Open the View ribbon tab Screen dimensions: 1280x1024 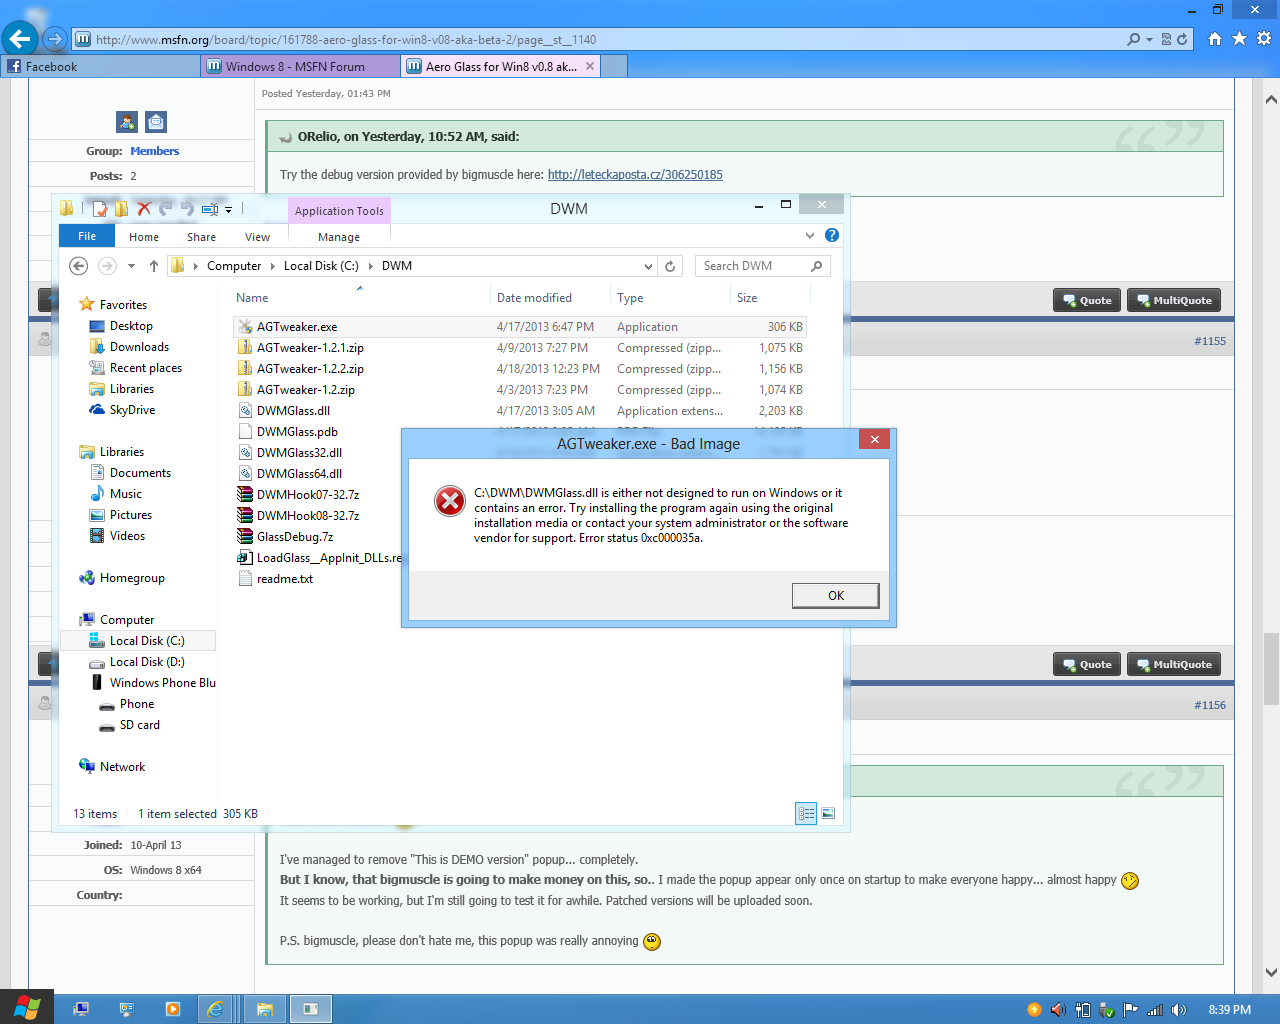[x=257, y=237]
